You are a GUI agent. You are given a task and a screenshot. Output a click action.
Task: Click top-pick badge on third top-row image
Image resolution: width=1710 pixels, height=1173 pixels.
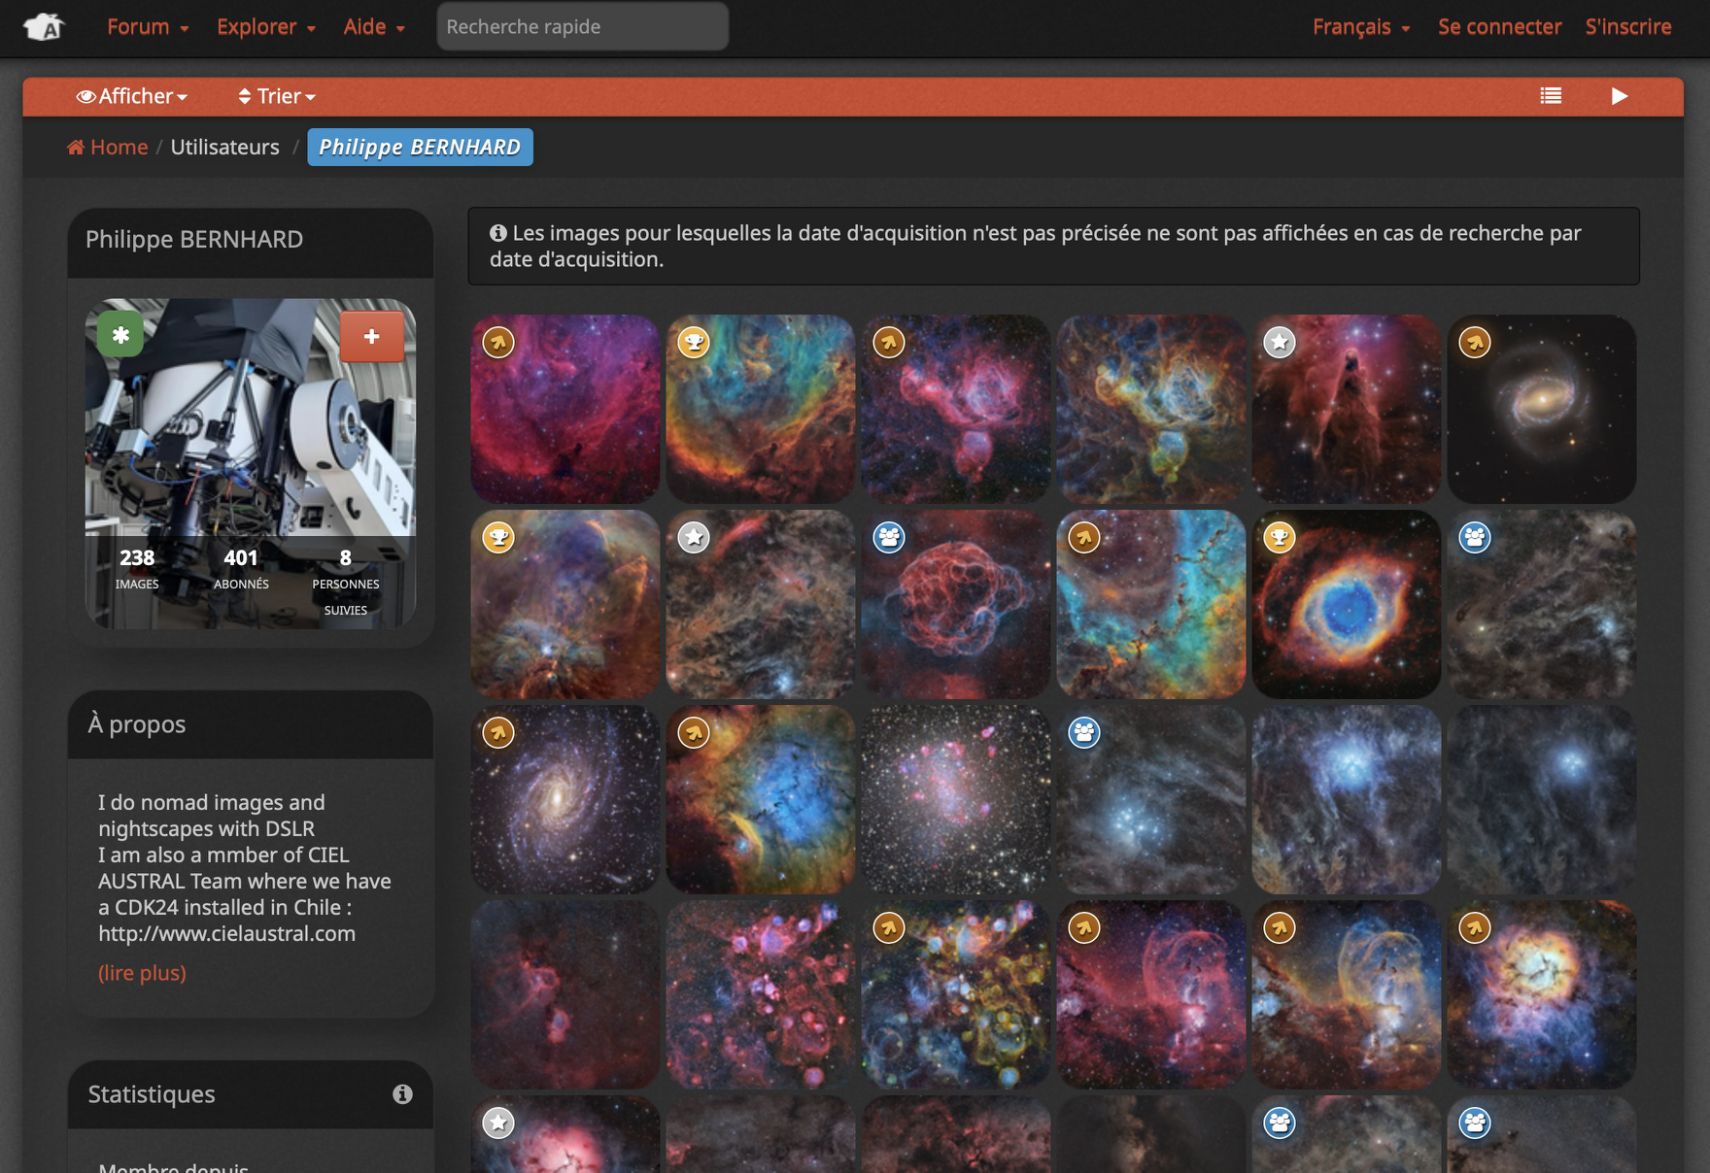click(x=888, y=342)
